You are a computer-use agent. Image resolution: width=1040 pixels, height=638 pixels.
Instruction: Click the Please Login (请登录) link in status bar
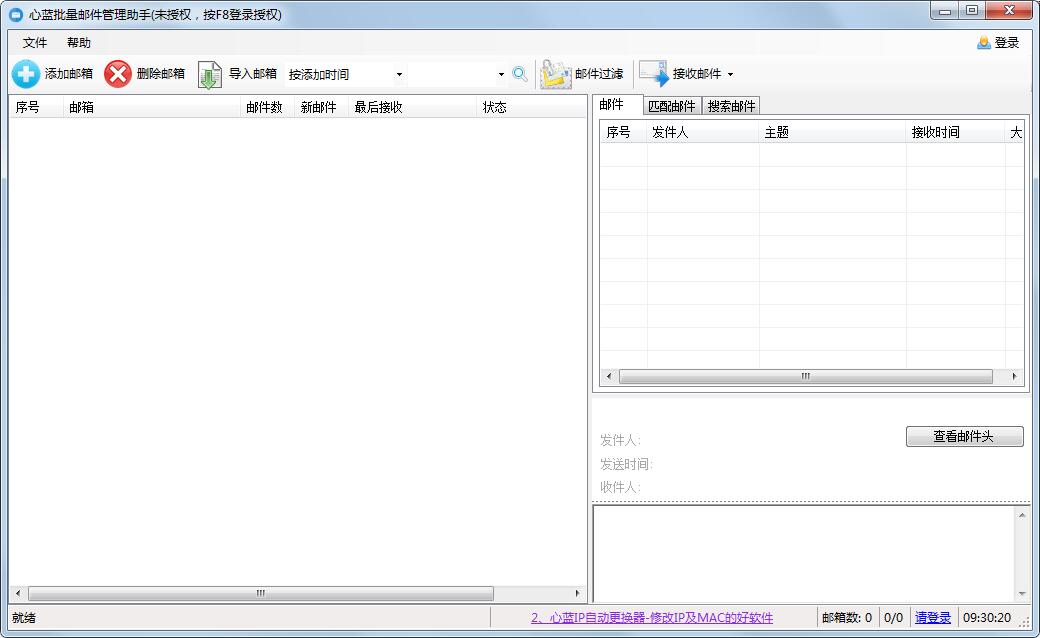tap(933, 618)
